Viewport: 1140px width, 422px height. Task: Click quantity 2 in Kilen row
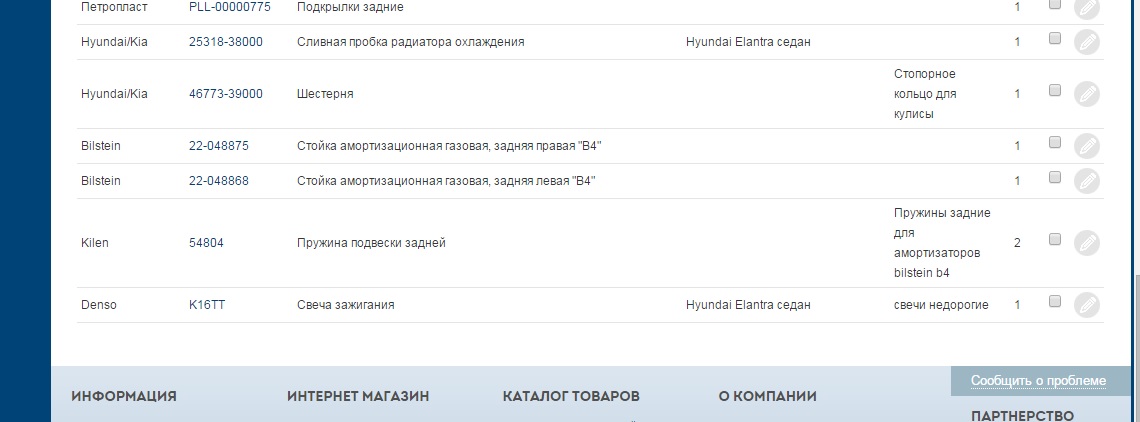tap(1017, 243)
